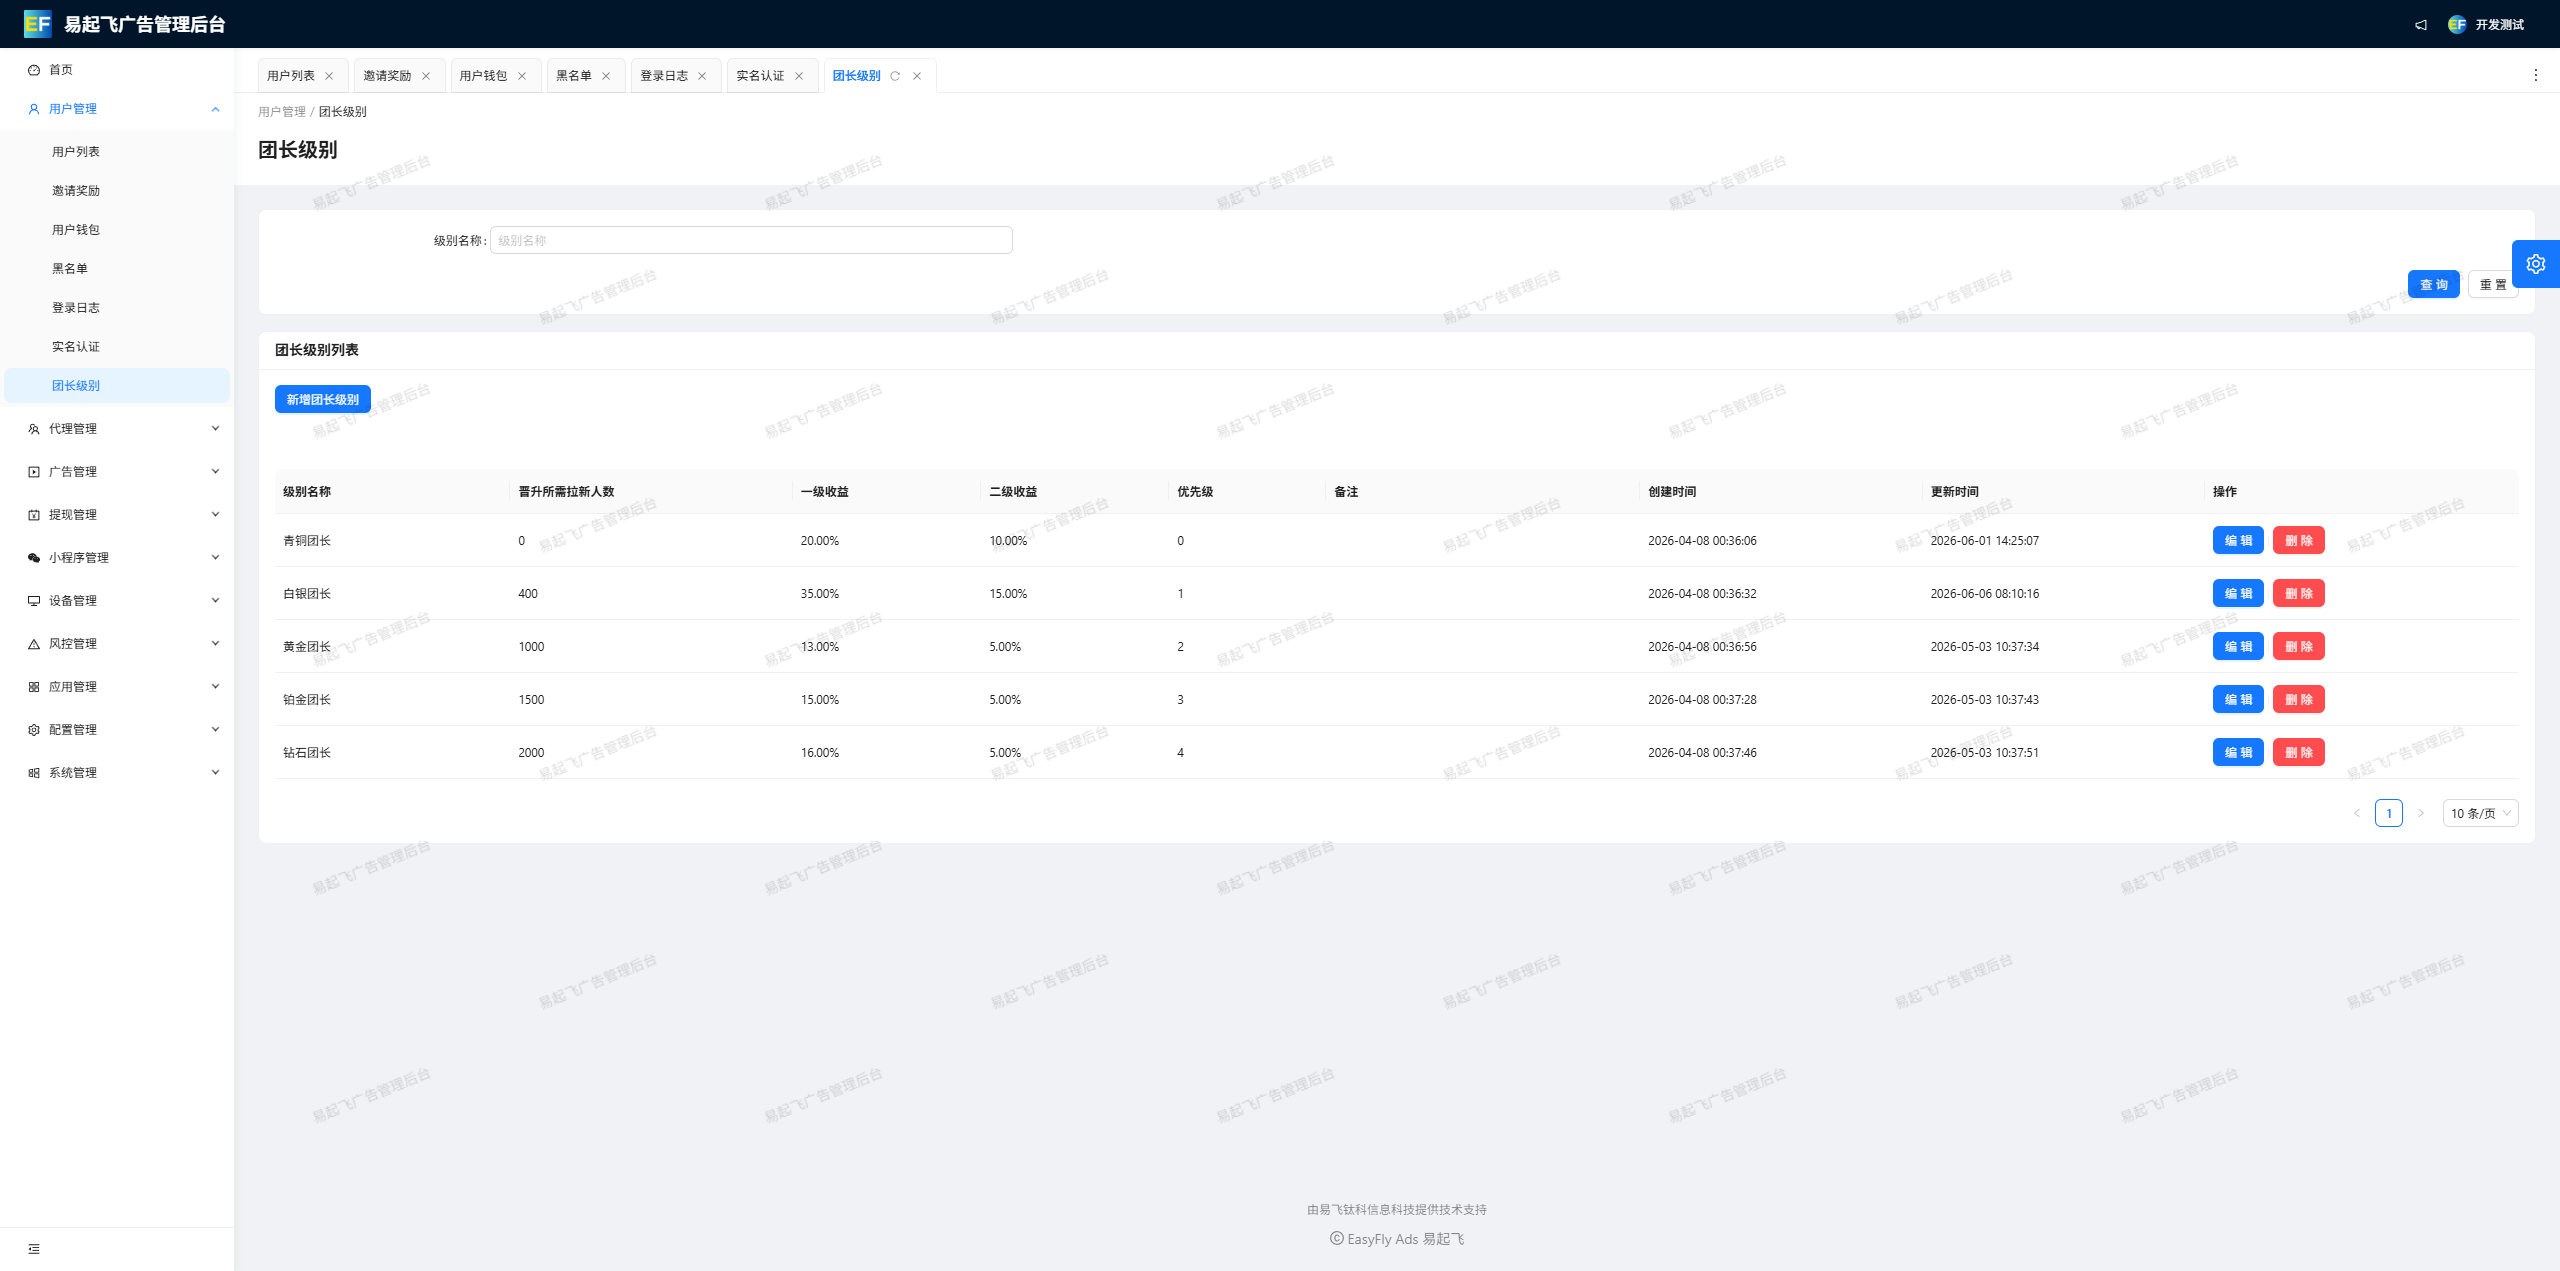
Task: Open 邀请奖励 in the sidebar
Action: [117, 191]
